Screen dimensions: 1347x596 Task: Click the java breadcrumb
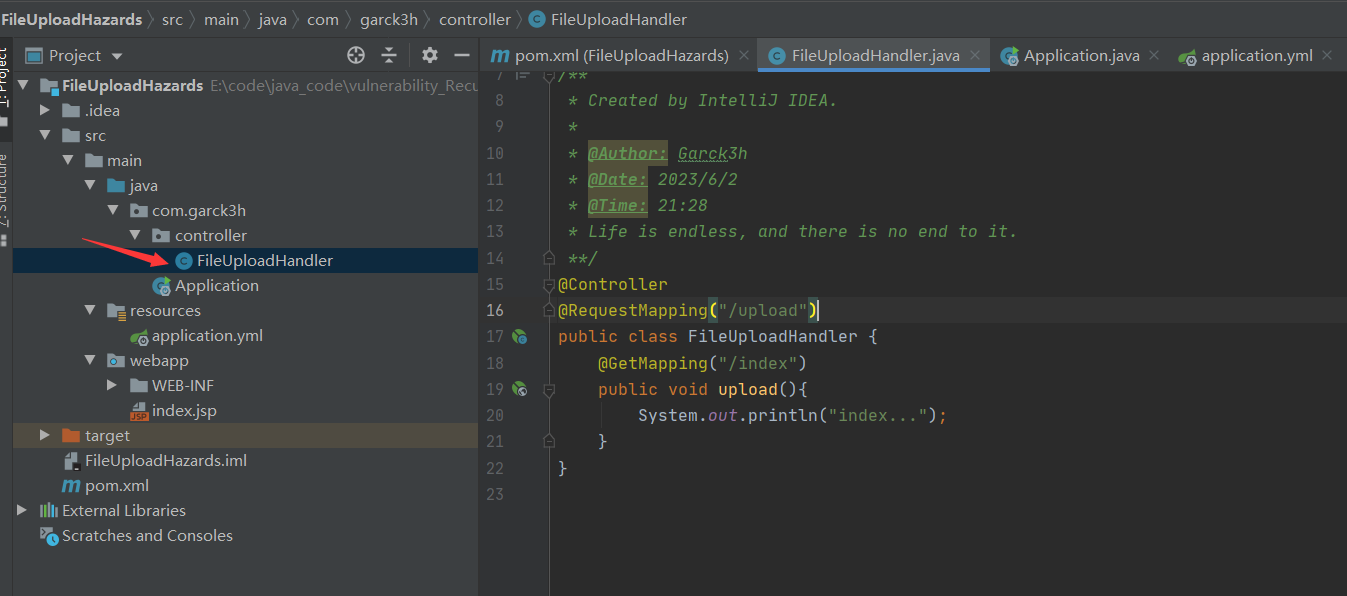click(272, 19)
